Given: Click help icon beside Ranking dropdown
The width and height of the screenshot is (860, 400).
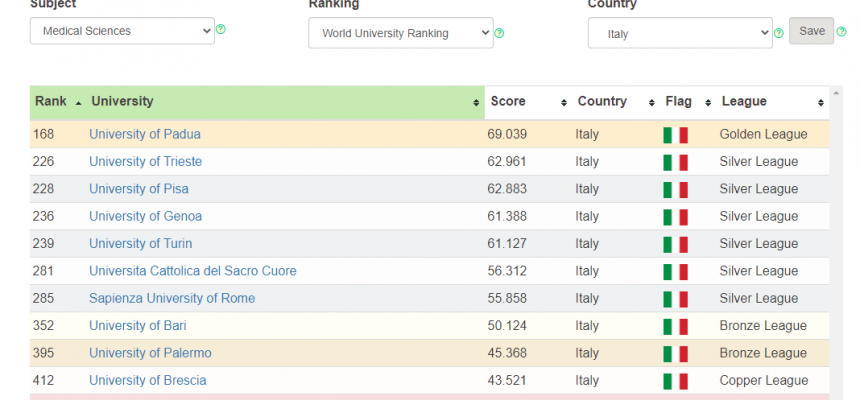Looking at the screenshot, I should coord(499,33).
